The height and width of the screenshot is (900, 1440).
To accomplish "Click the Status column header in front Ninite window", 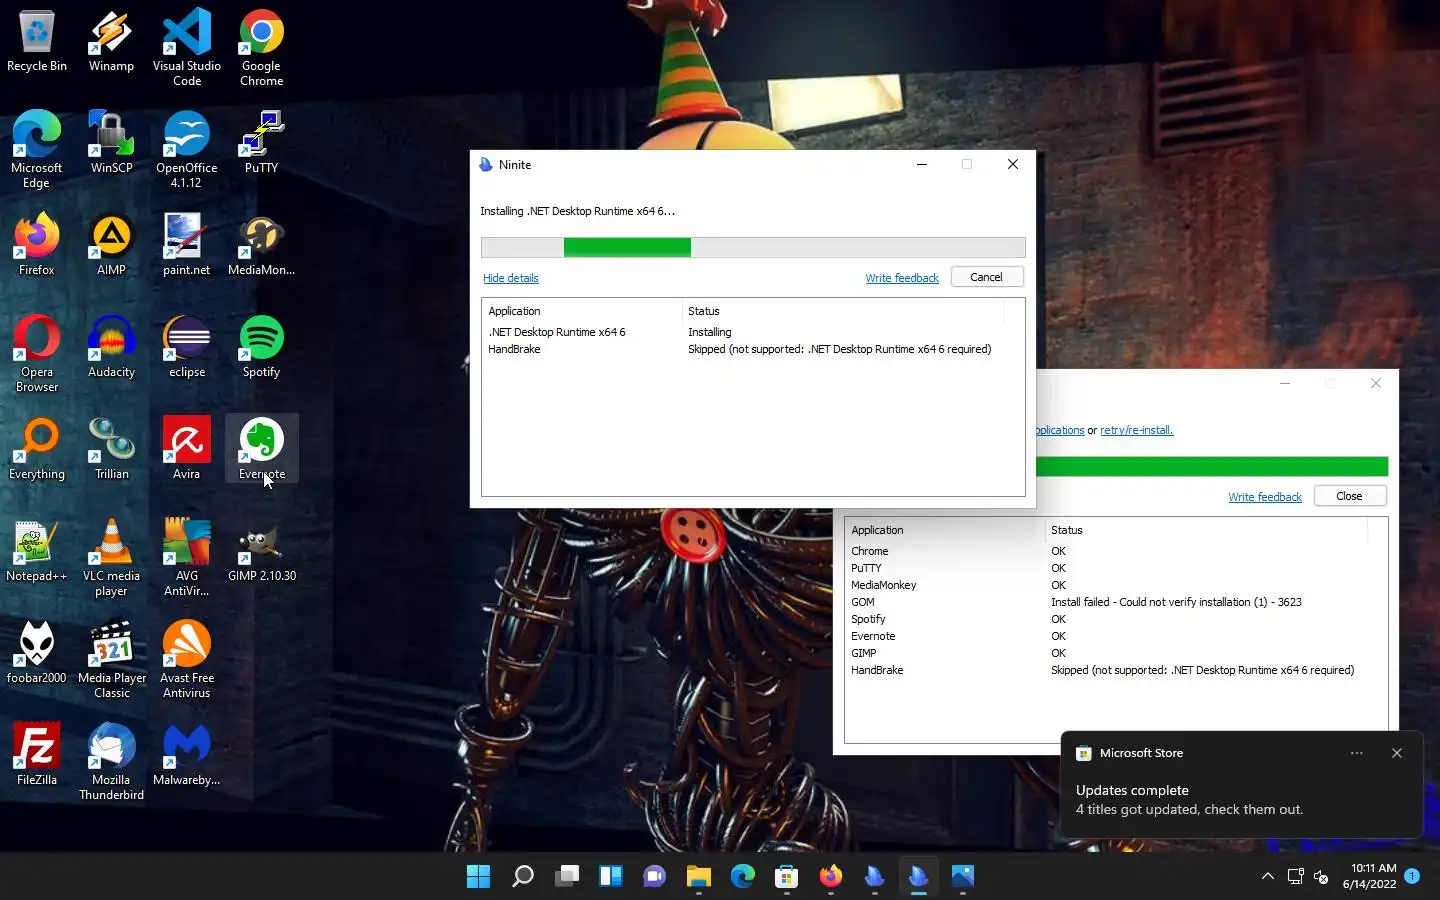I will pyautogui.click(x=843, y=311).
